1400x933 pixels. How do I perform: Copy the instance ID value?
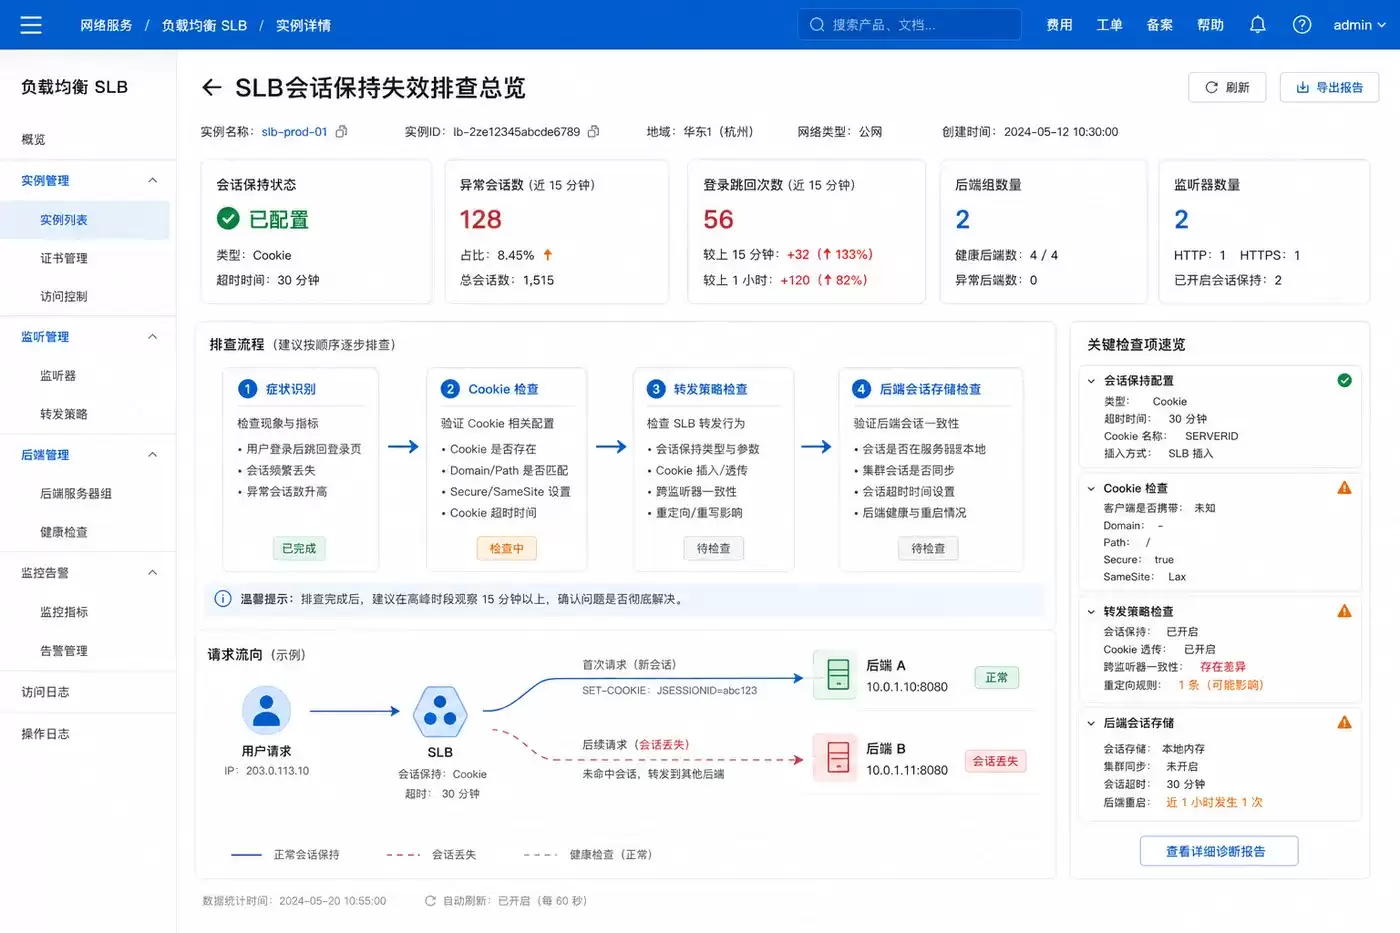pyautogui.click(x=593, y=131)
